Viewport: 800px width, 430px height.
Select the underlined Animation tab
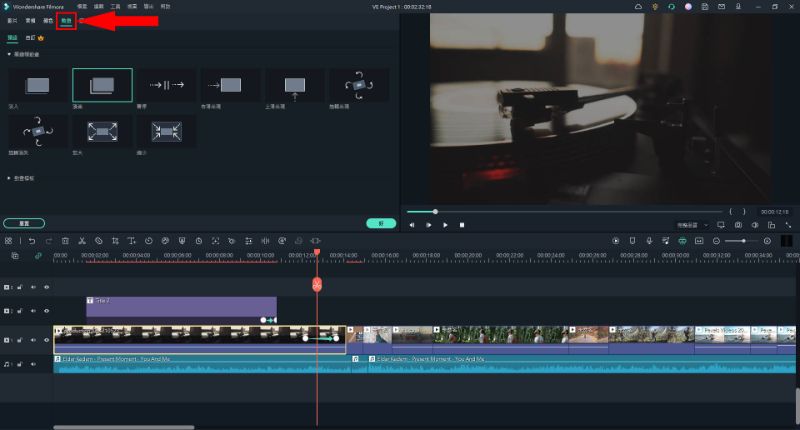(66, 21)
